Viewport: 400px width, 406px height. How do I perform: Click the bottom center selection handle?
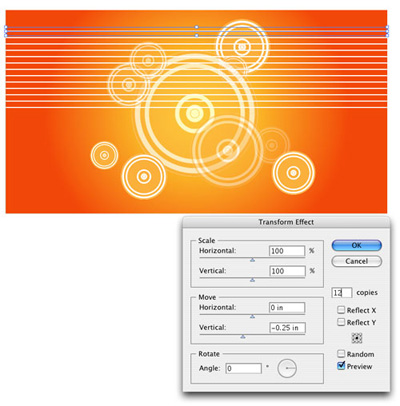197,35
